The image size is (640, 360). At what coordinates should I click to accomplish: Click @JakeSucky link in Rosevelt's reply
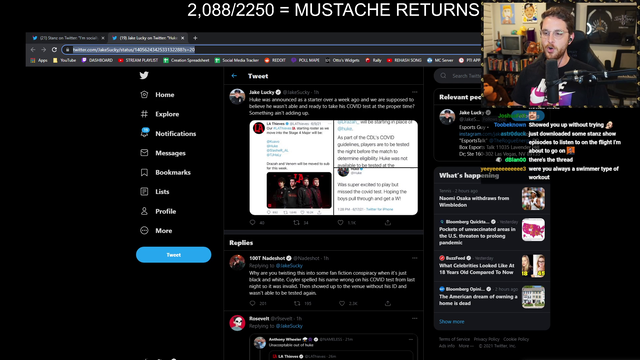pyautogui.click(x=289, y=326)
